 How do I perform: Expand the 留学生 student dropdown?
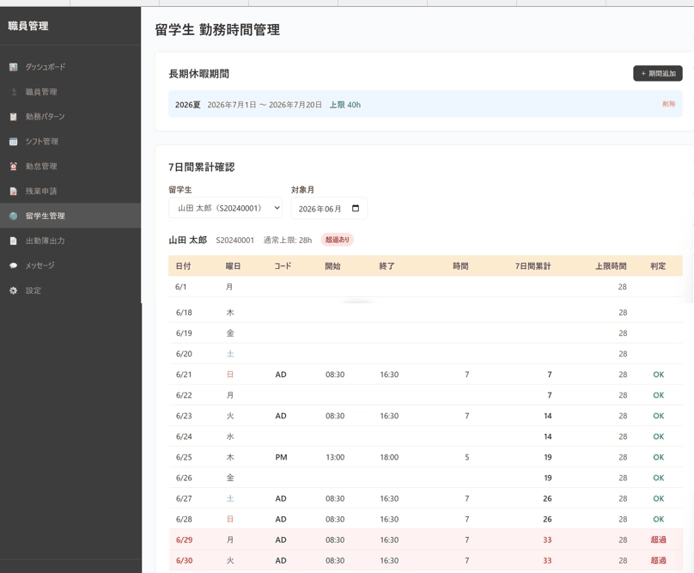point(225,208)
